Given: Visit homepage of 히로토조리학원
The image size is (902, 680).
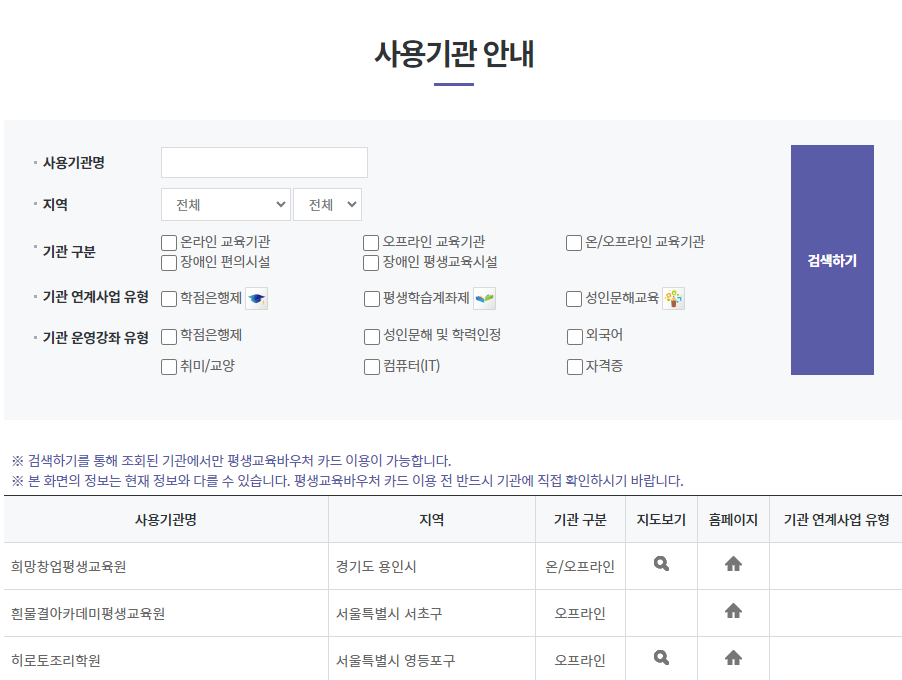Looking at the screenshot, I should (x=733, y=659).
